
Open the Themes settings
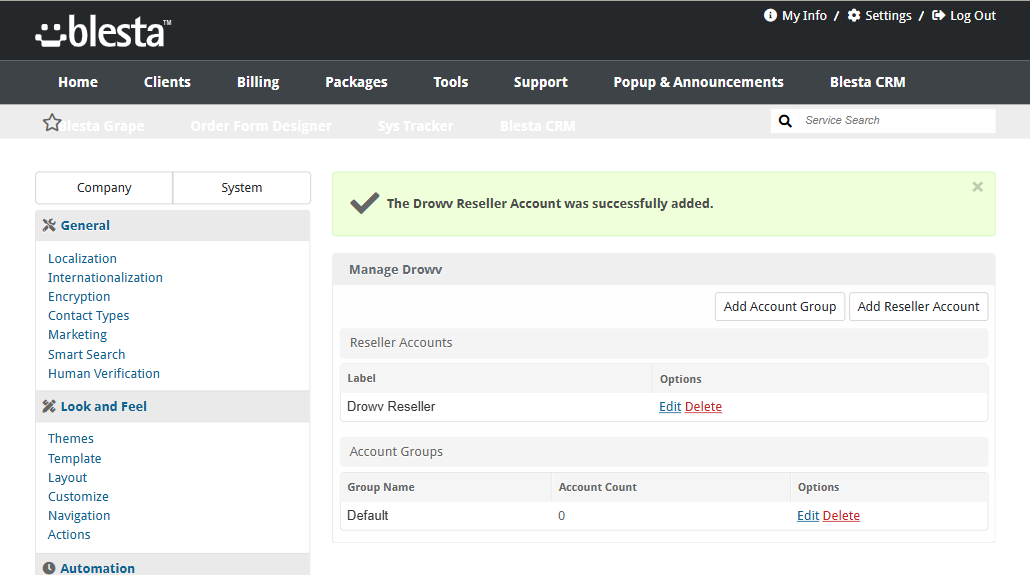click(x=71, y=438)
